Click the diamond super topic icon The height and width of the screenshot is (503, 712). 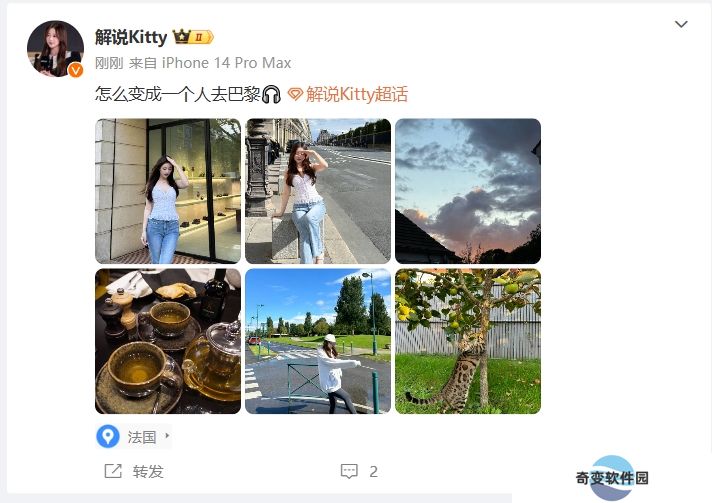[295, 94]
